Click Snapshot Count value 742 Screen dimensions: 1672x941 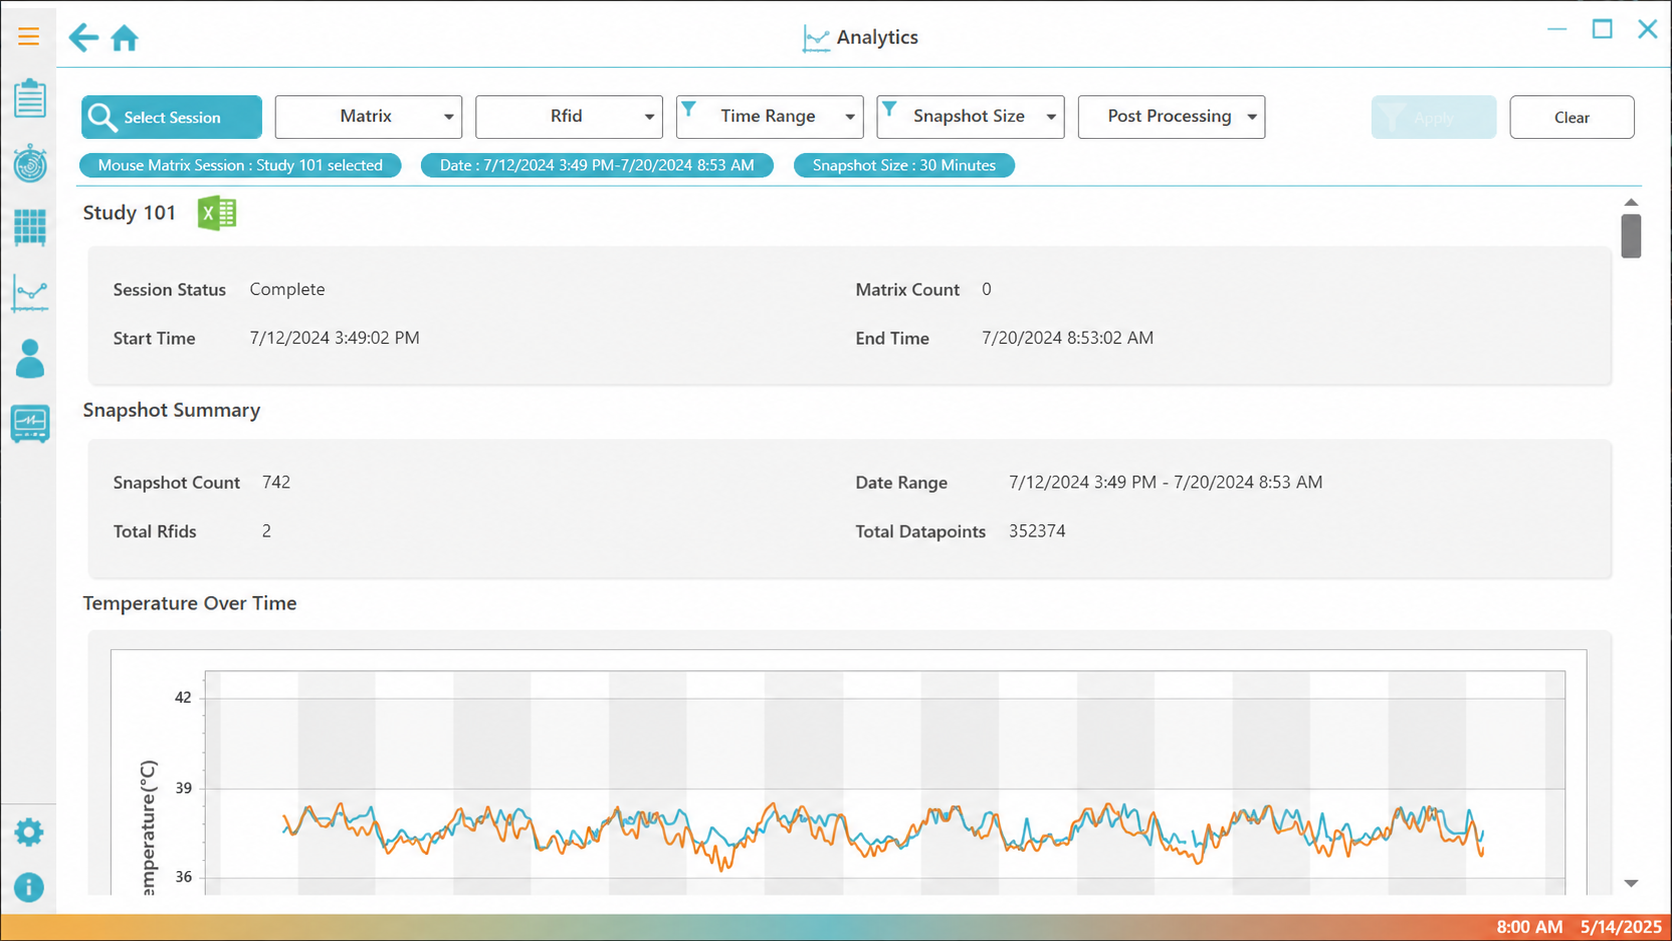[x=276, y=482]
